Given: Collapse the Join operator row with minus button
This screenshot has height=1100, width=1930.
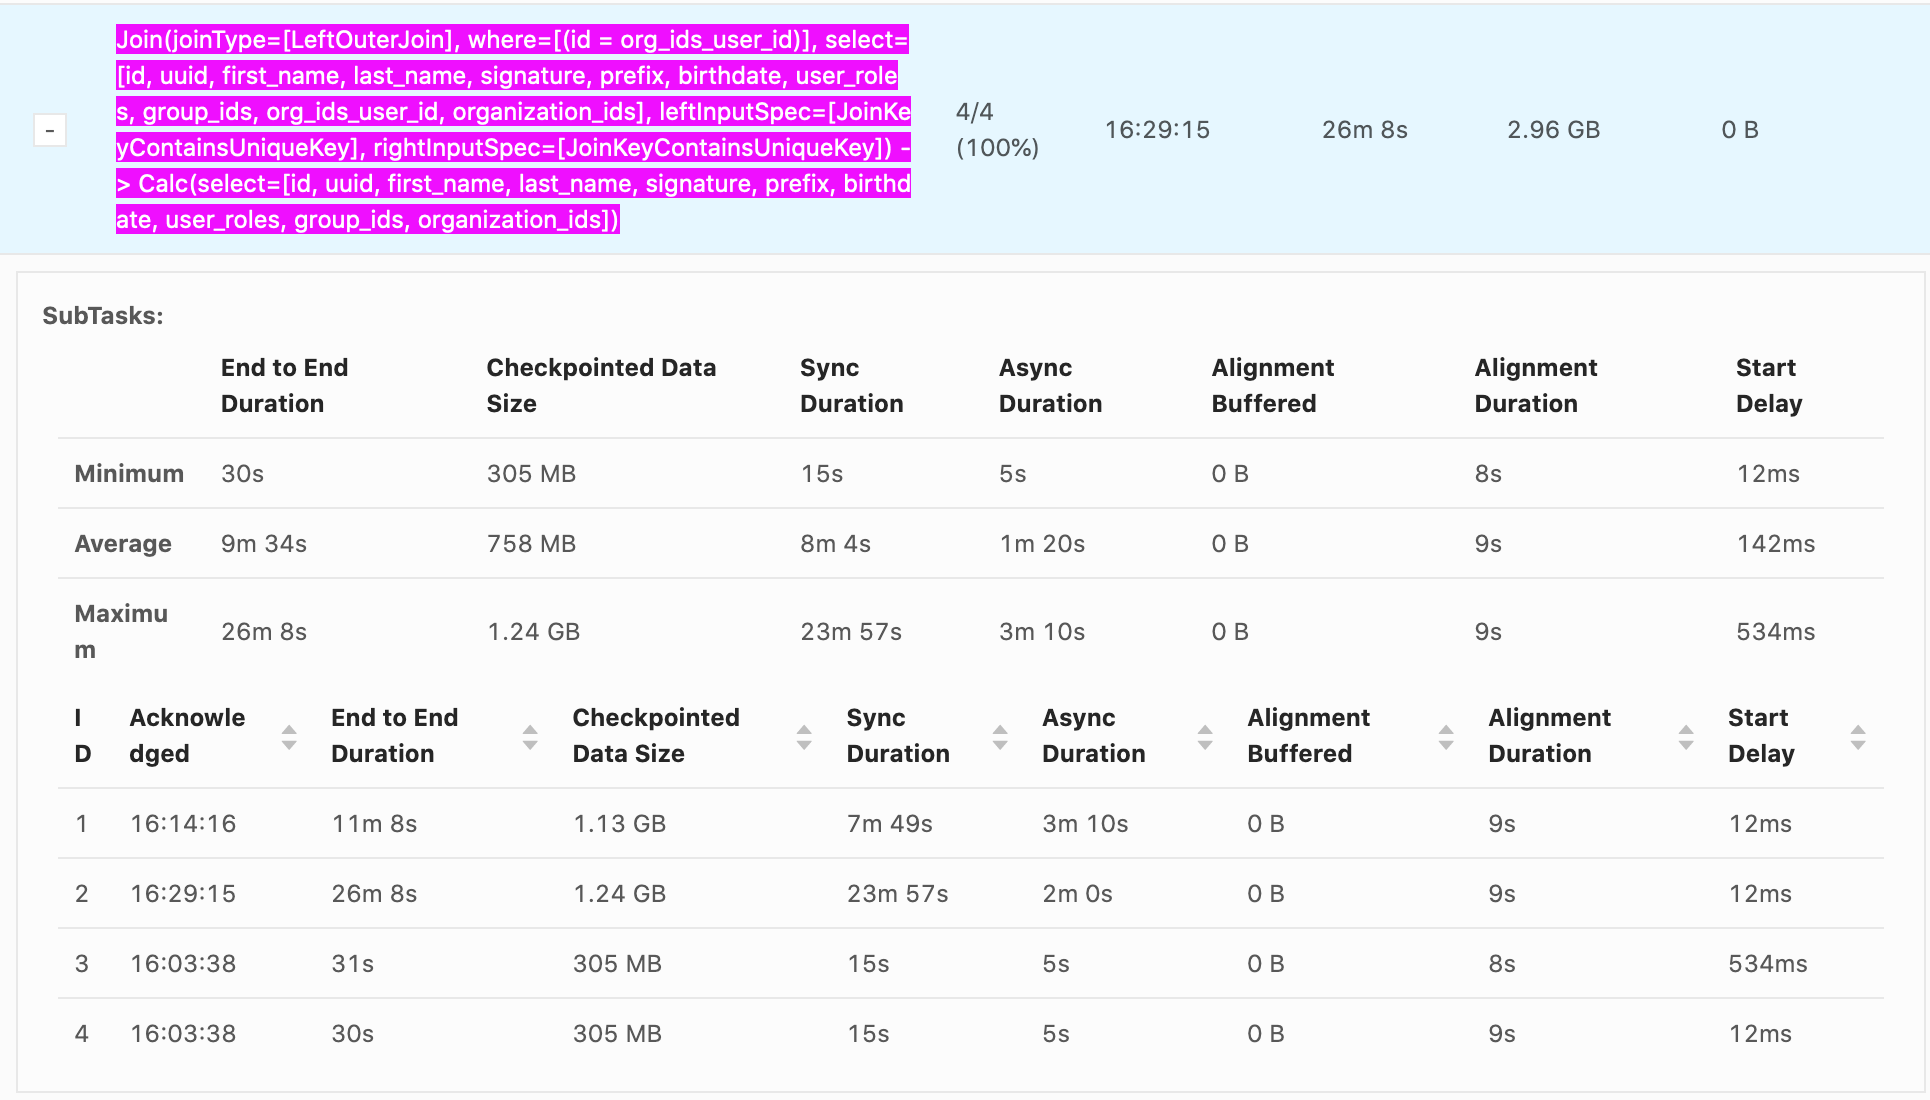Looking at the screenshot, I should click(x=50, y=130).
